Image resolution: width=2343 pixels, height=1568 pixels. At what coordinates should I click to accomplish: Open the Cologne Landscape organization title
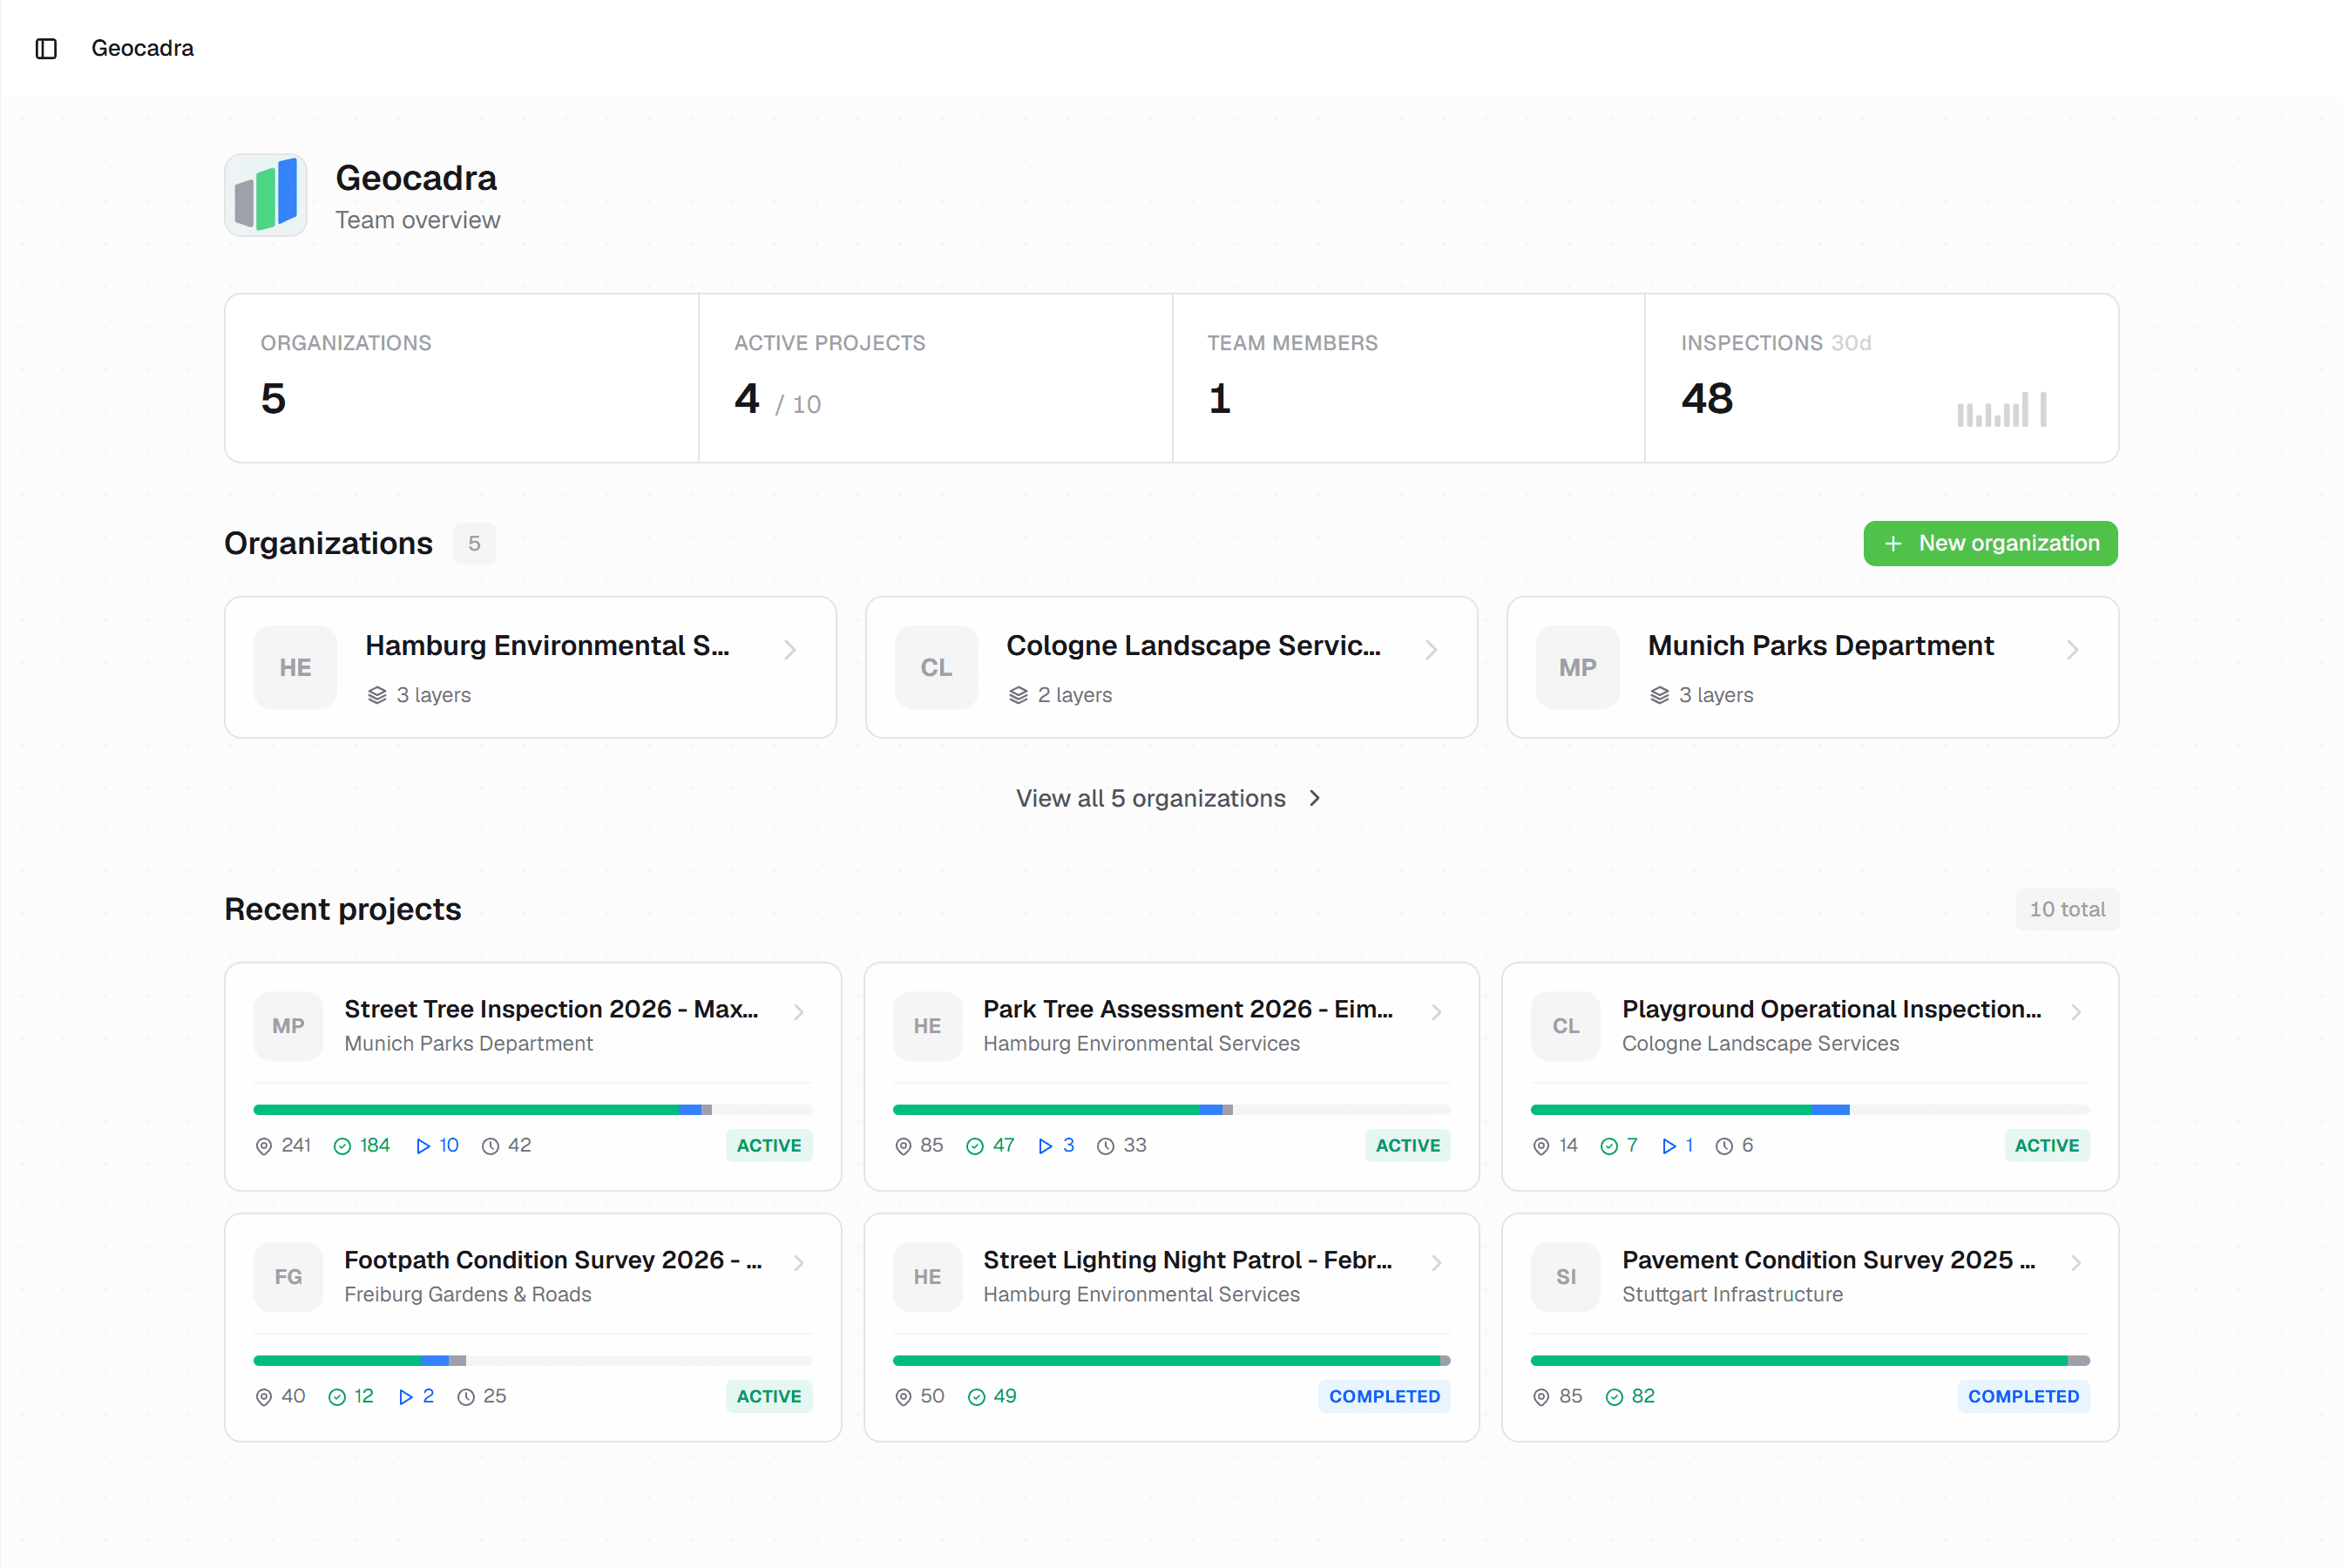pyautogui.click(x=1193, y=646)
